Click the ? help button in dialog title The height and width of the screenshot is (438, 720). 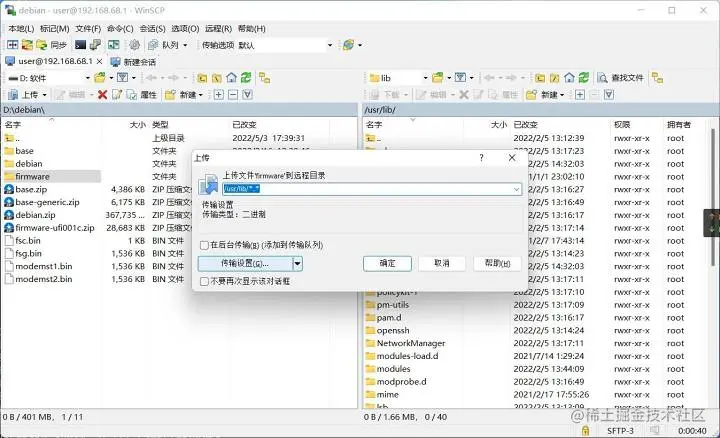click(481, 158)
